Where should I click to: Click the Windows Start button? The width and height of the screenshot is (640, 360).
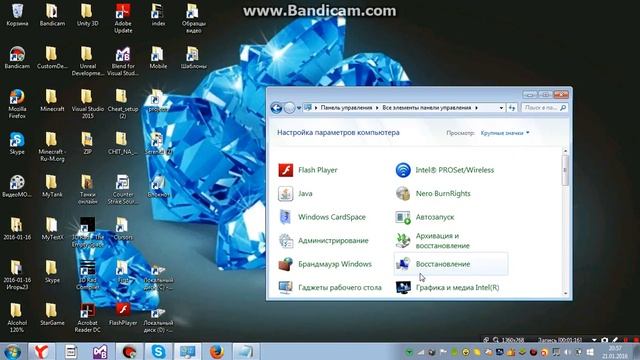(13, 351)
